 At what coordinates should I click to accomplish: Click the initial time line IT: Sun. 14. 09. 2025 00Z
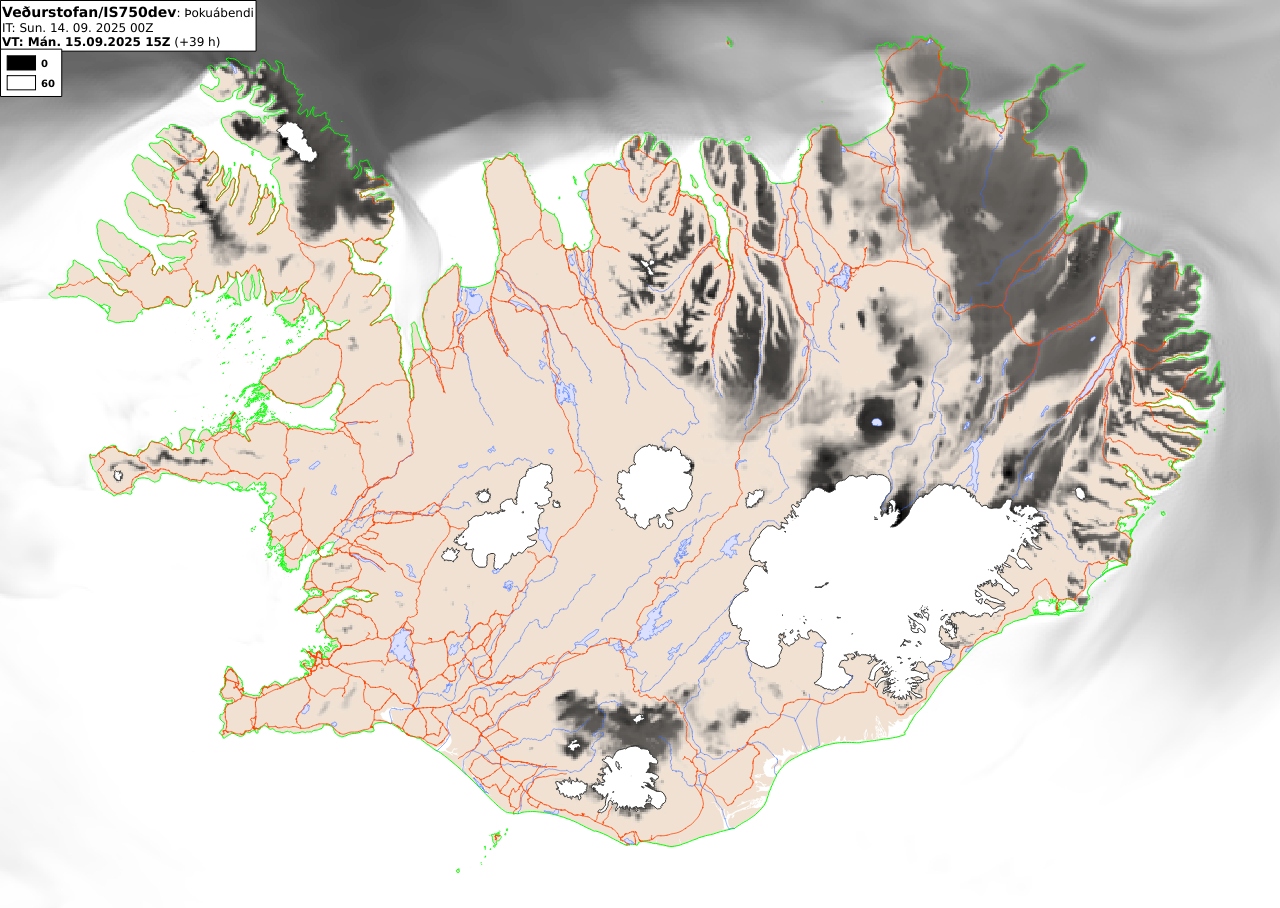pos(77,28)
